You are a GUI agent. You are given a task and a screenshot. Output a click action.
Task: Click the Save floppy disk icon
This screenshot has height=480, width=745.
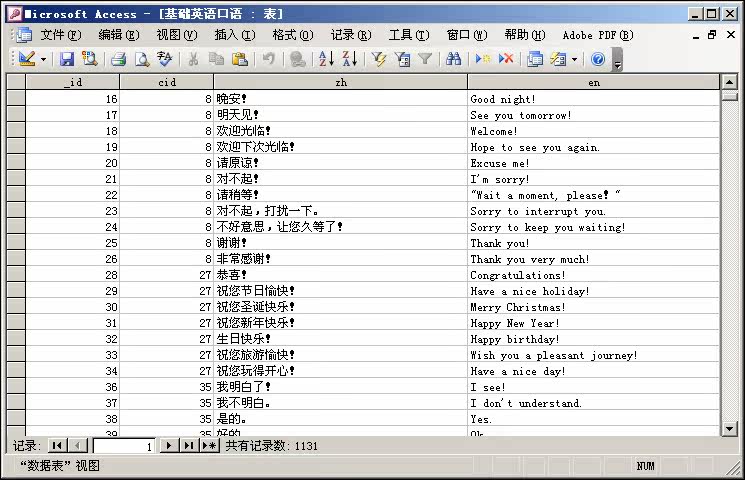(x=67, y=59)
